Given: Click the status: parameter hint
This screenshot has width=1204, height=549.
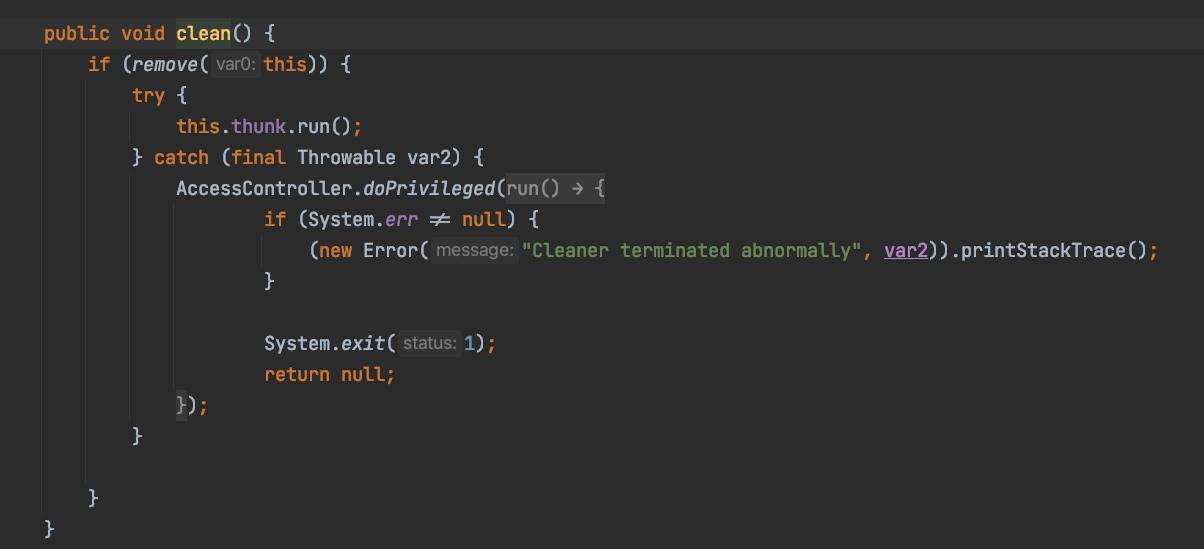Looking at the screenshot, I should pos(430,343).
